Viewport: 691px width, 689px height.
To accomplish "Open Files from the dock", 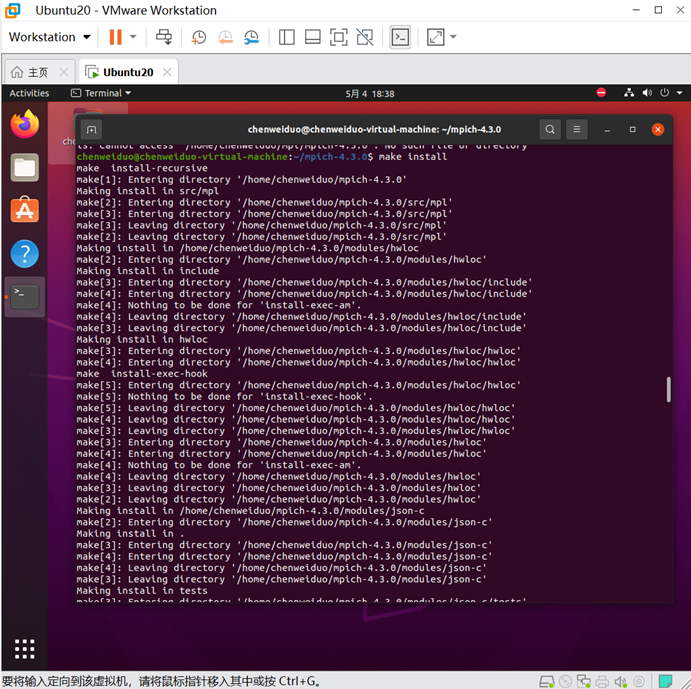I will [x=25, y=168].
